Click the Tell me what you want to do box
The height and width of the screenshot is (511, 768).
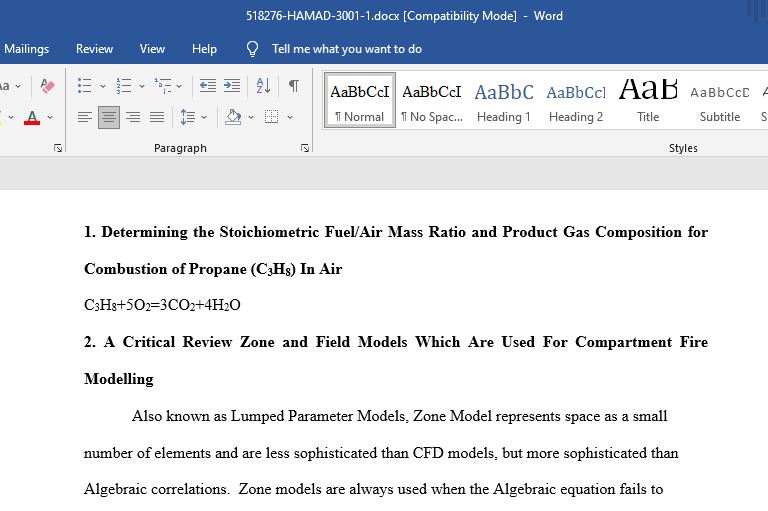pos(347,49)
